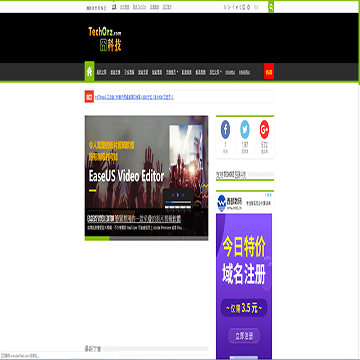The image size is (360, 360).
Task: Click the Twitter count of 197
Action: coord(245,145)
